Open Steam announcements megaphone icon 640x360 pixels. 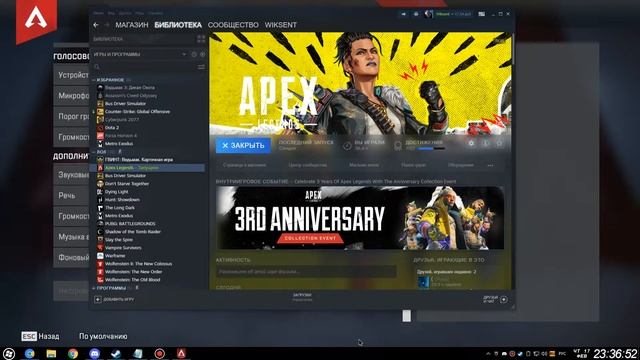[x=403, y=14]
